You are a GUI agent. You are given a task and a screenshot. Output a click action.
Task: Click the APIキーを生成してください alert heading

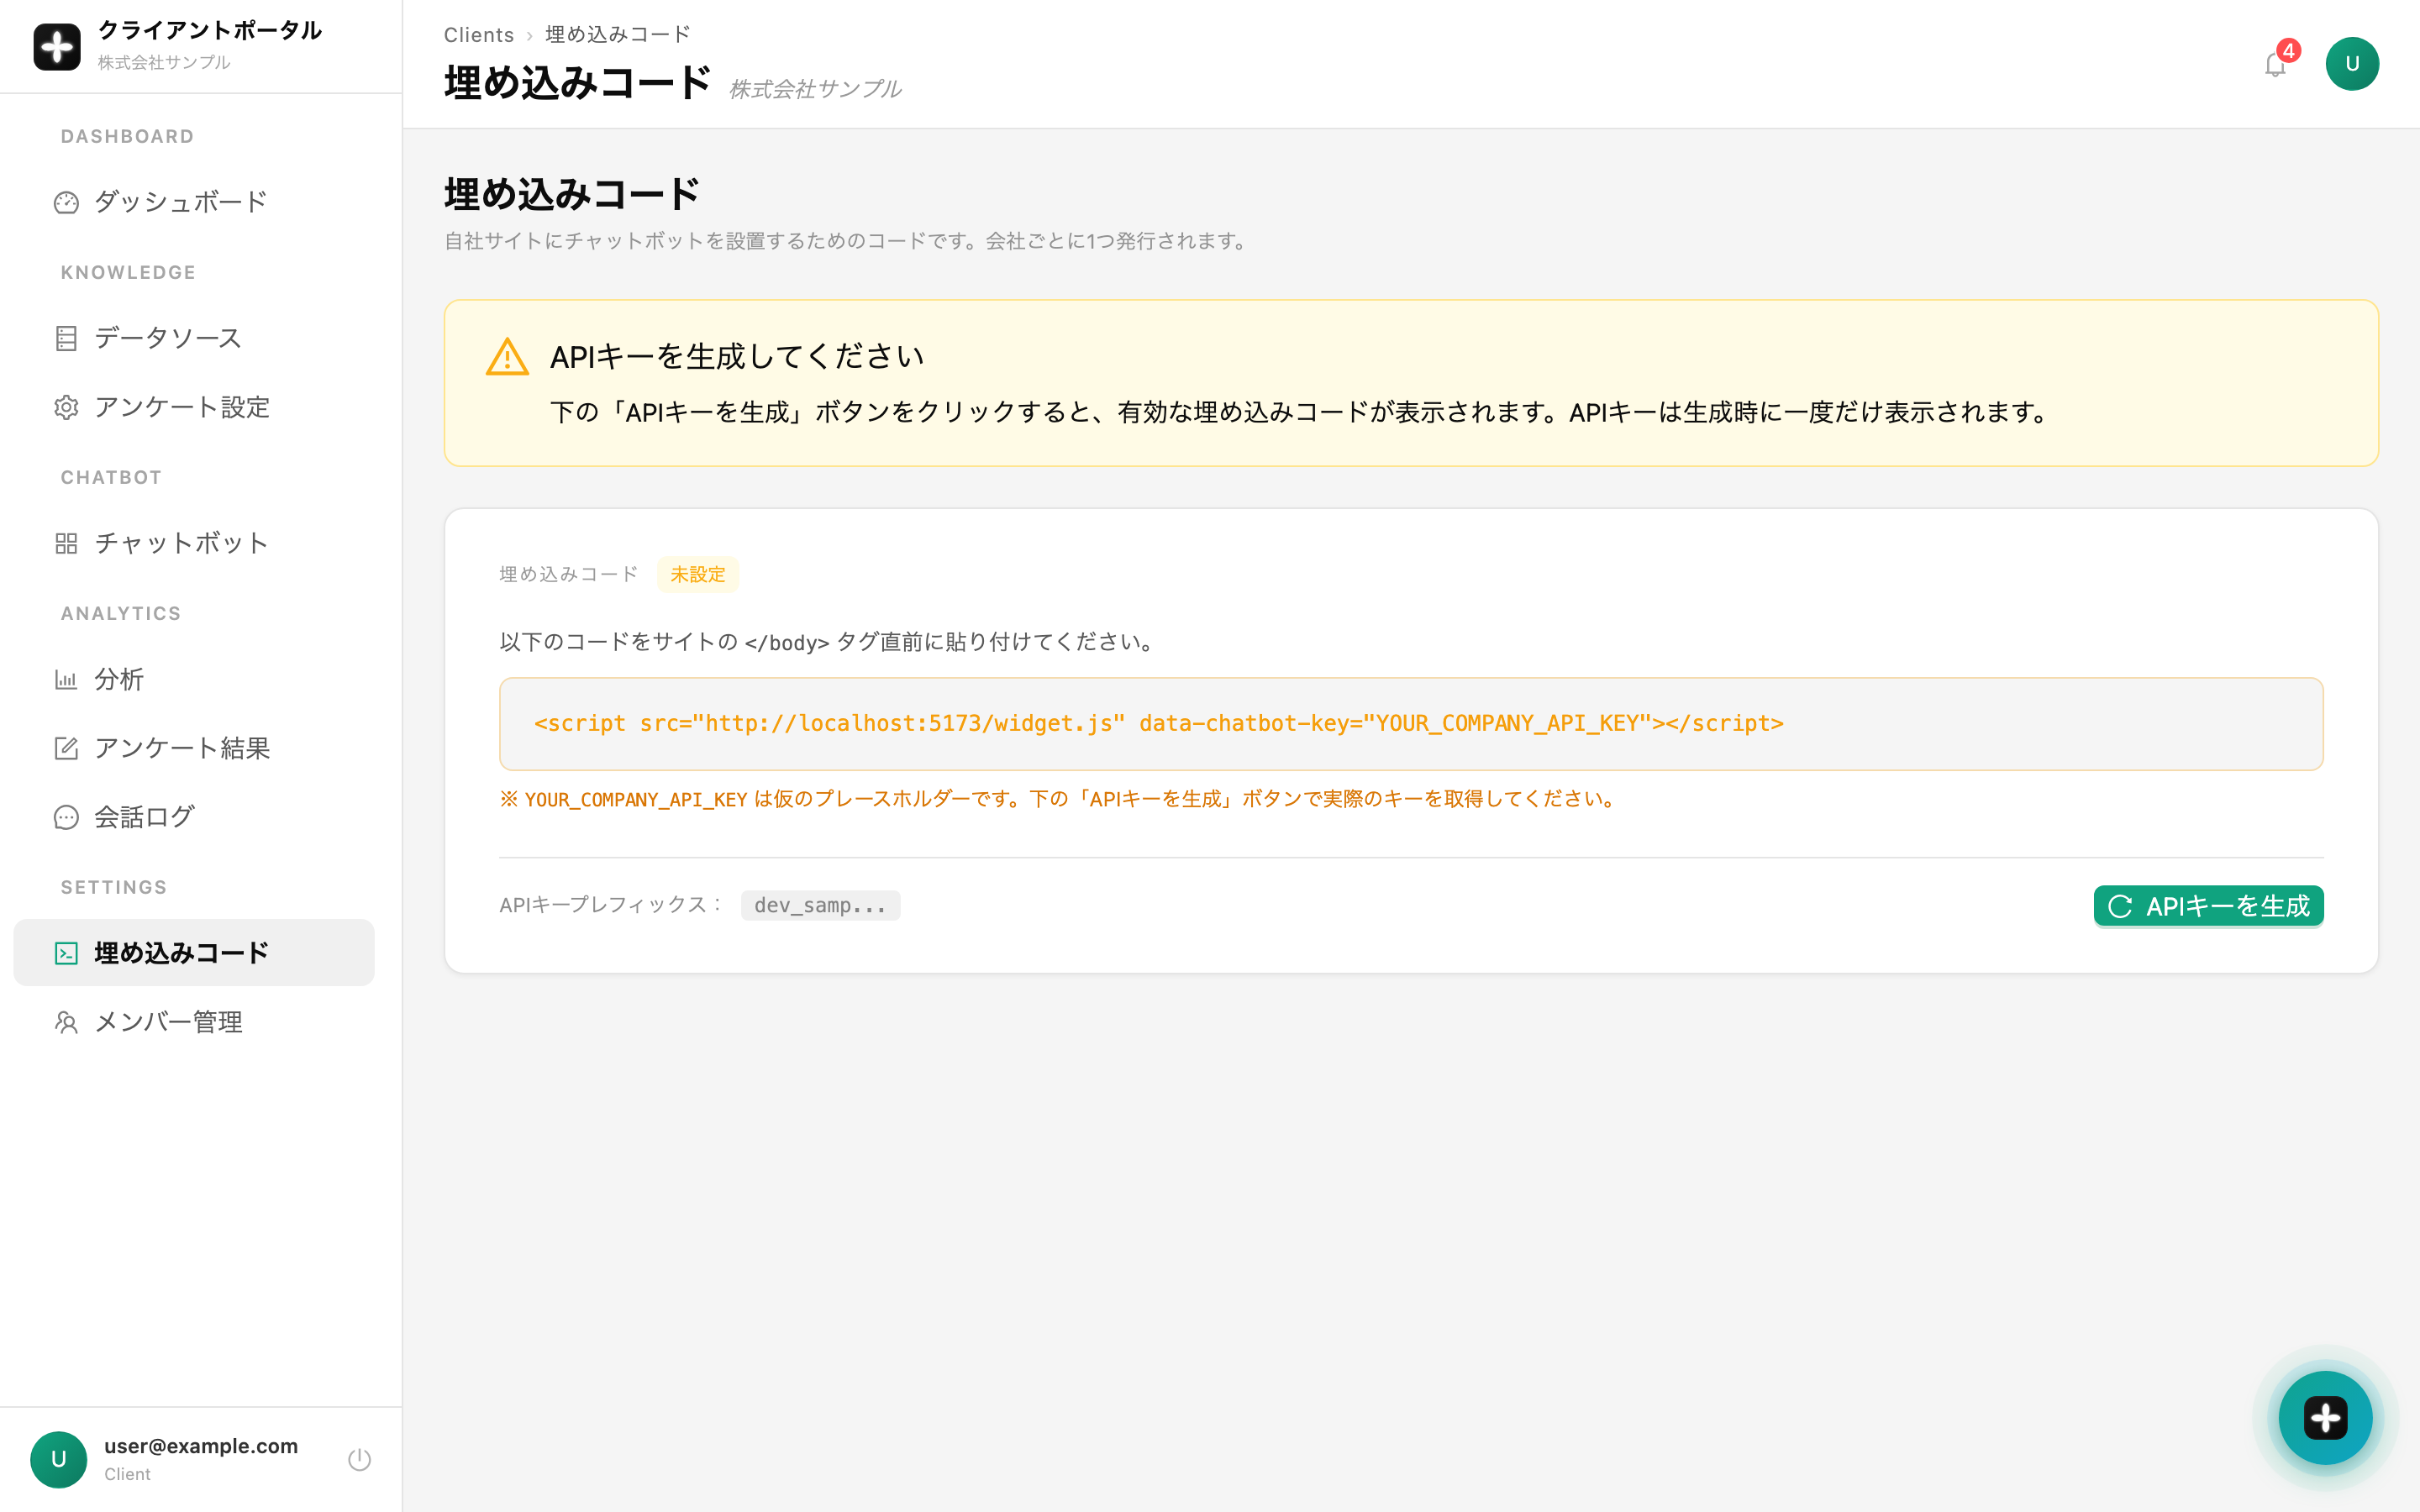click(x=737, y=356)
